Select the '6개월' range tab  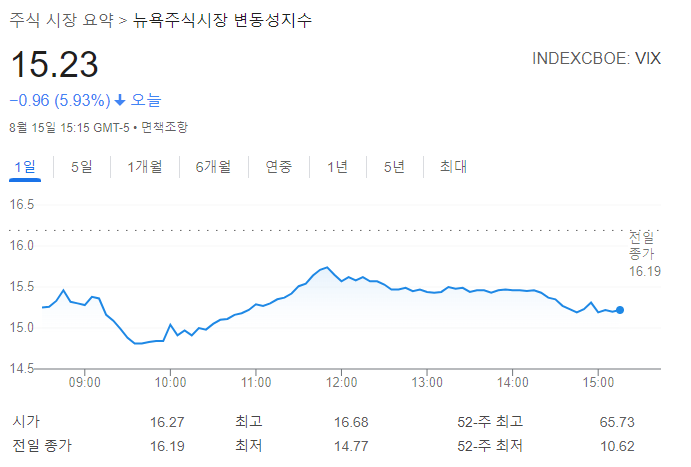click(213, 167)
